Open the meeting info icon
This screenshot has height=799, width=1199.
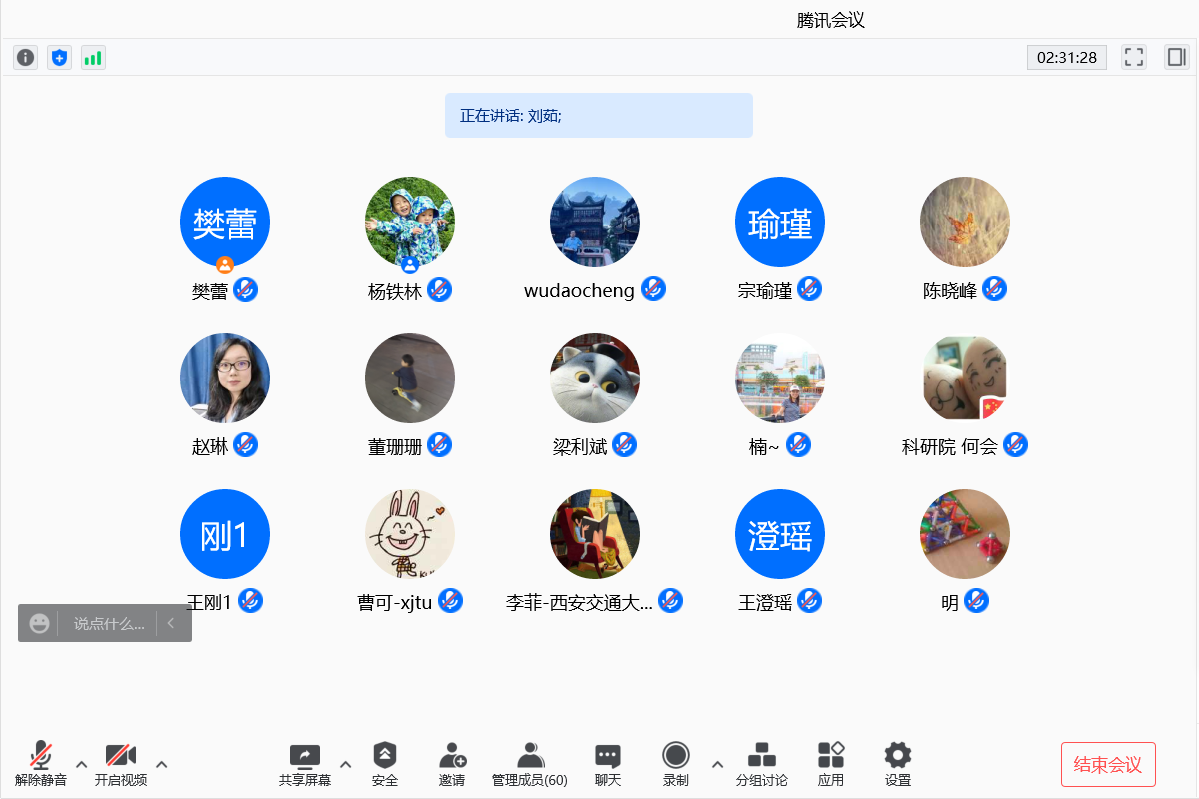tap(26, 58)
